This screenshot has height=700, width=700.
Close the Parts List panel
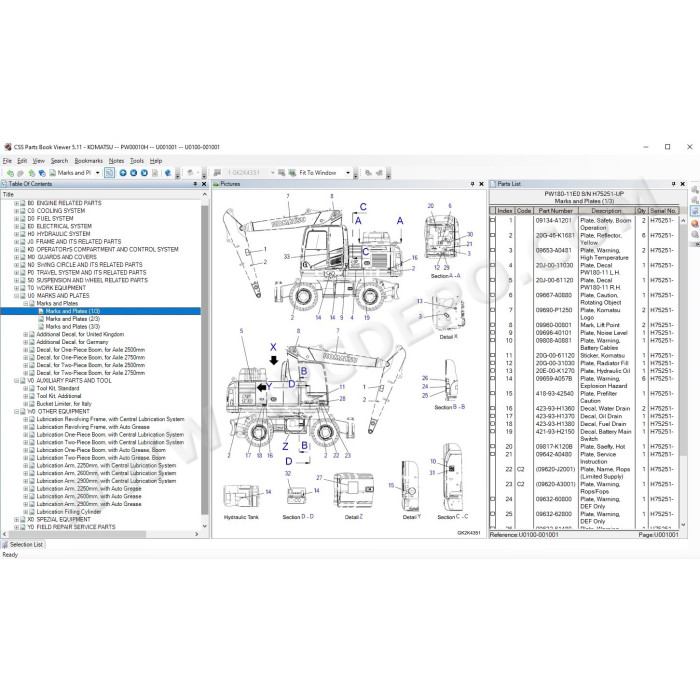pos(683,184)
